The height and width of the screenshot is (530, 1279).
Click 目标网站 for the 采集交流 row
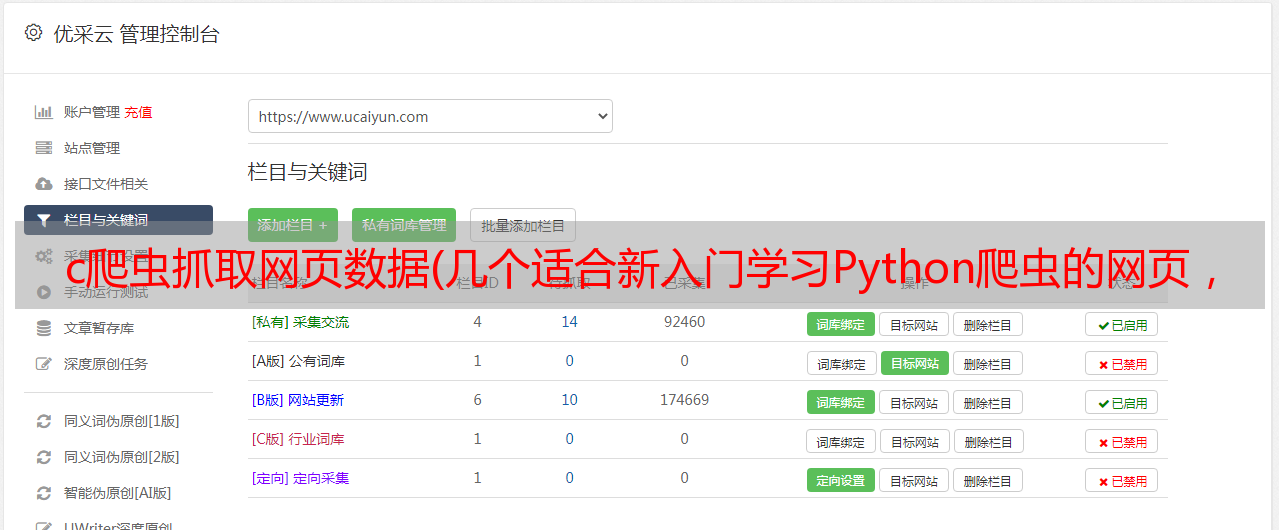tap(914, 324)
